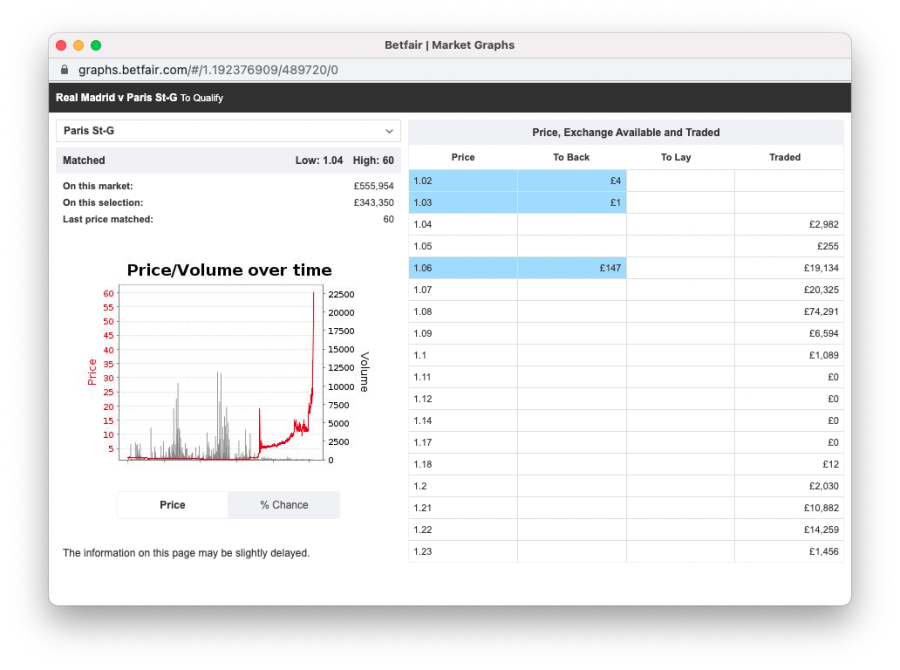This screenshot has height=670, width=900.
Task: Select the 1.12 price row label
Action: point(422,399)
